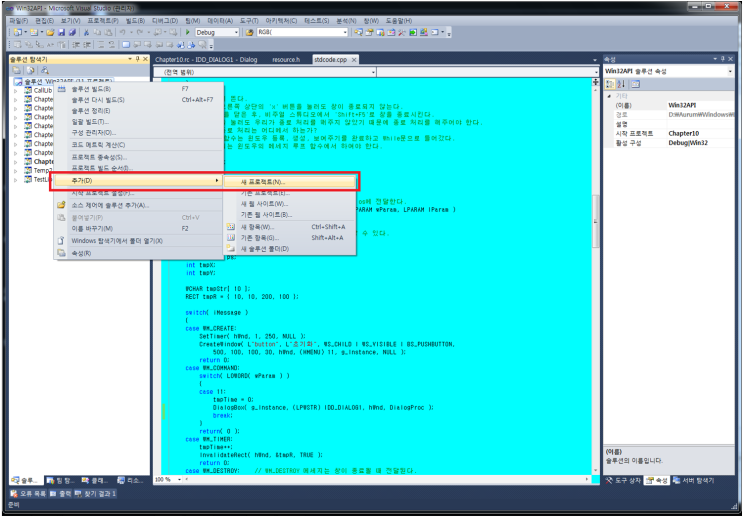Click the Save All toolbar icon
This screenshot has width=743, height=517.
[x=72, y=32]
